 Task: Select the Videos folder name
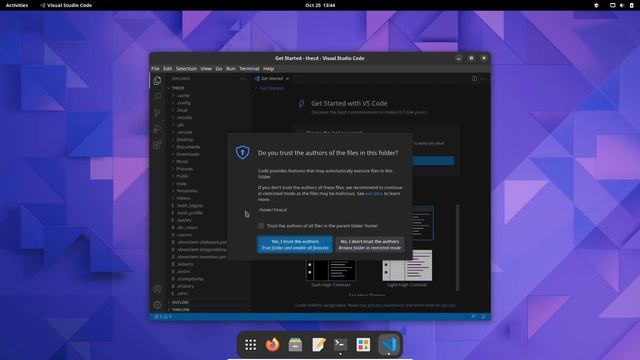click(183, 198)
